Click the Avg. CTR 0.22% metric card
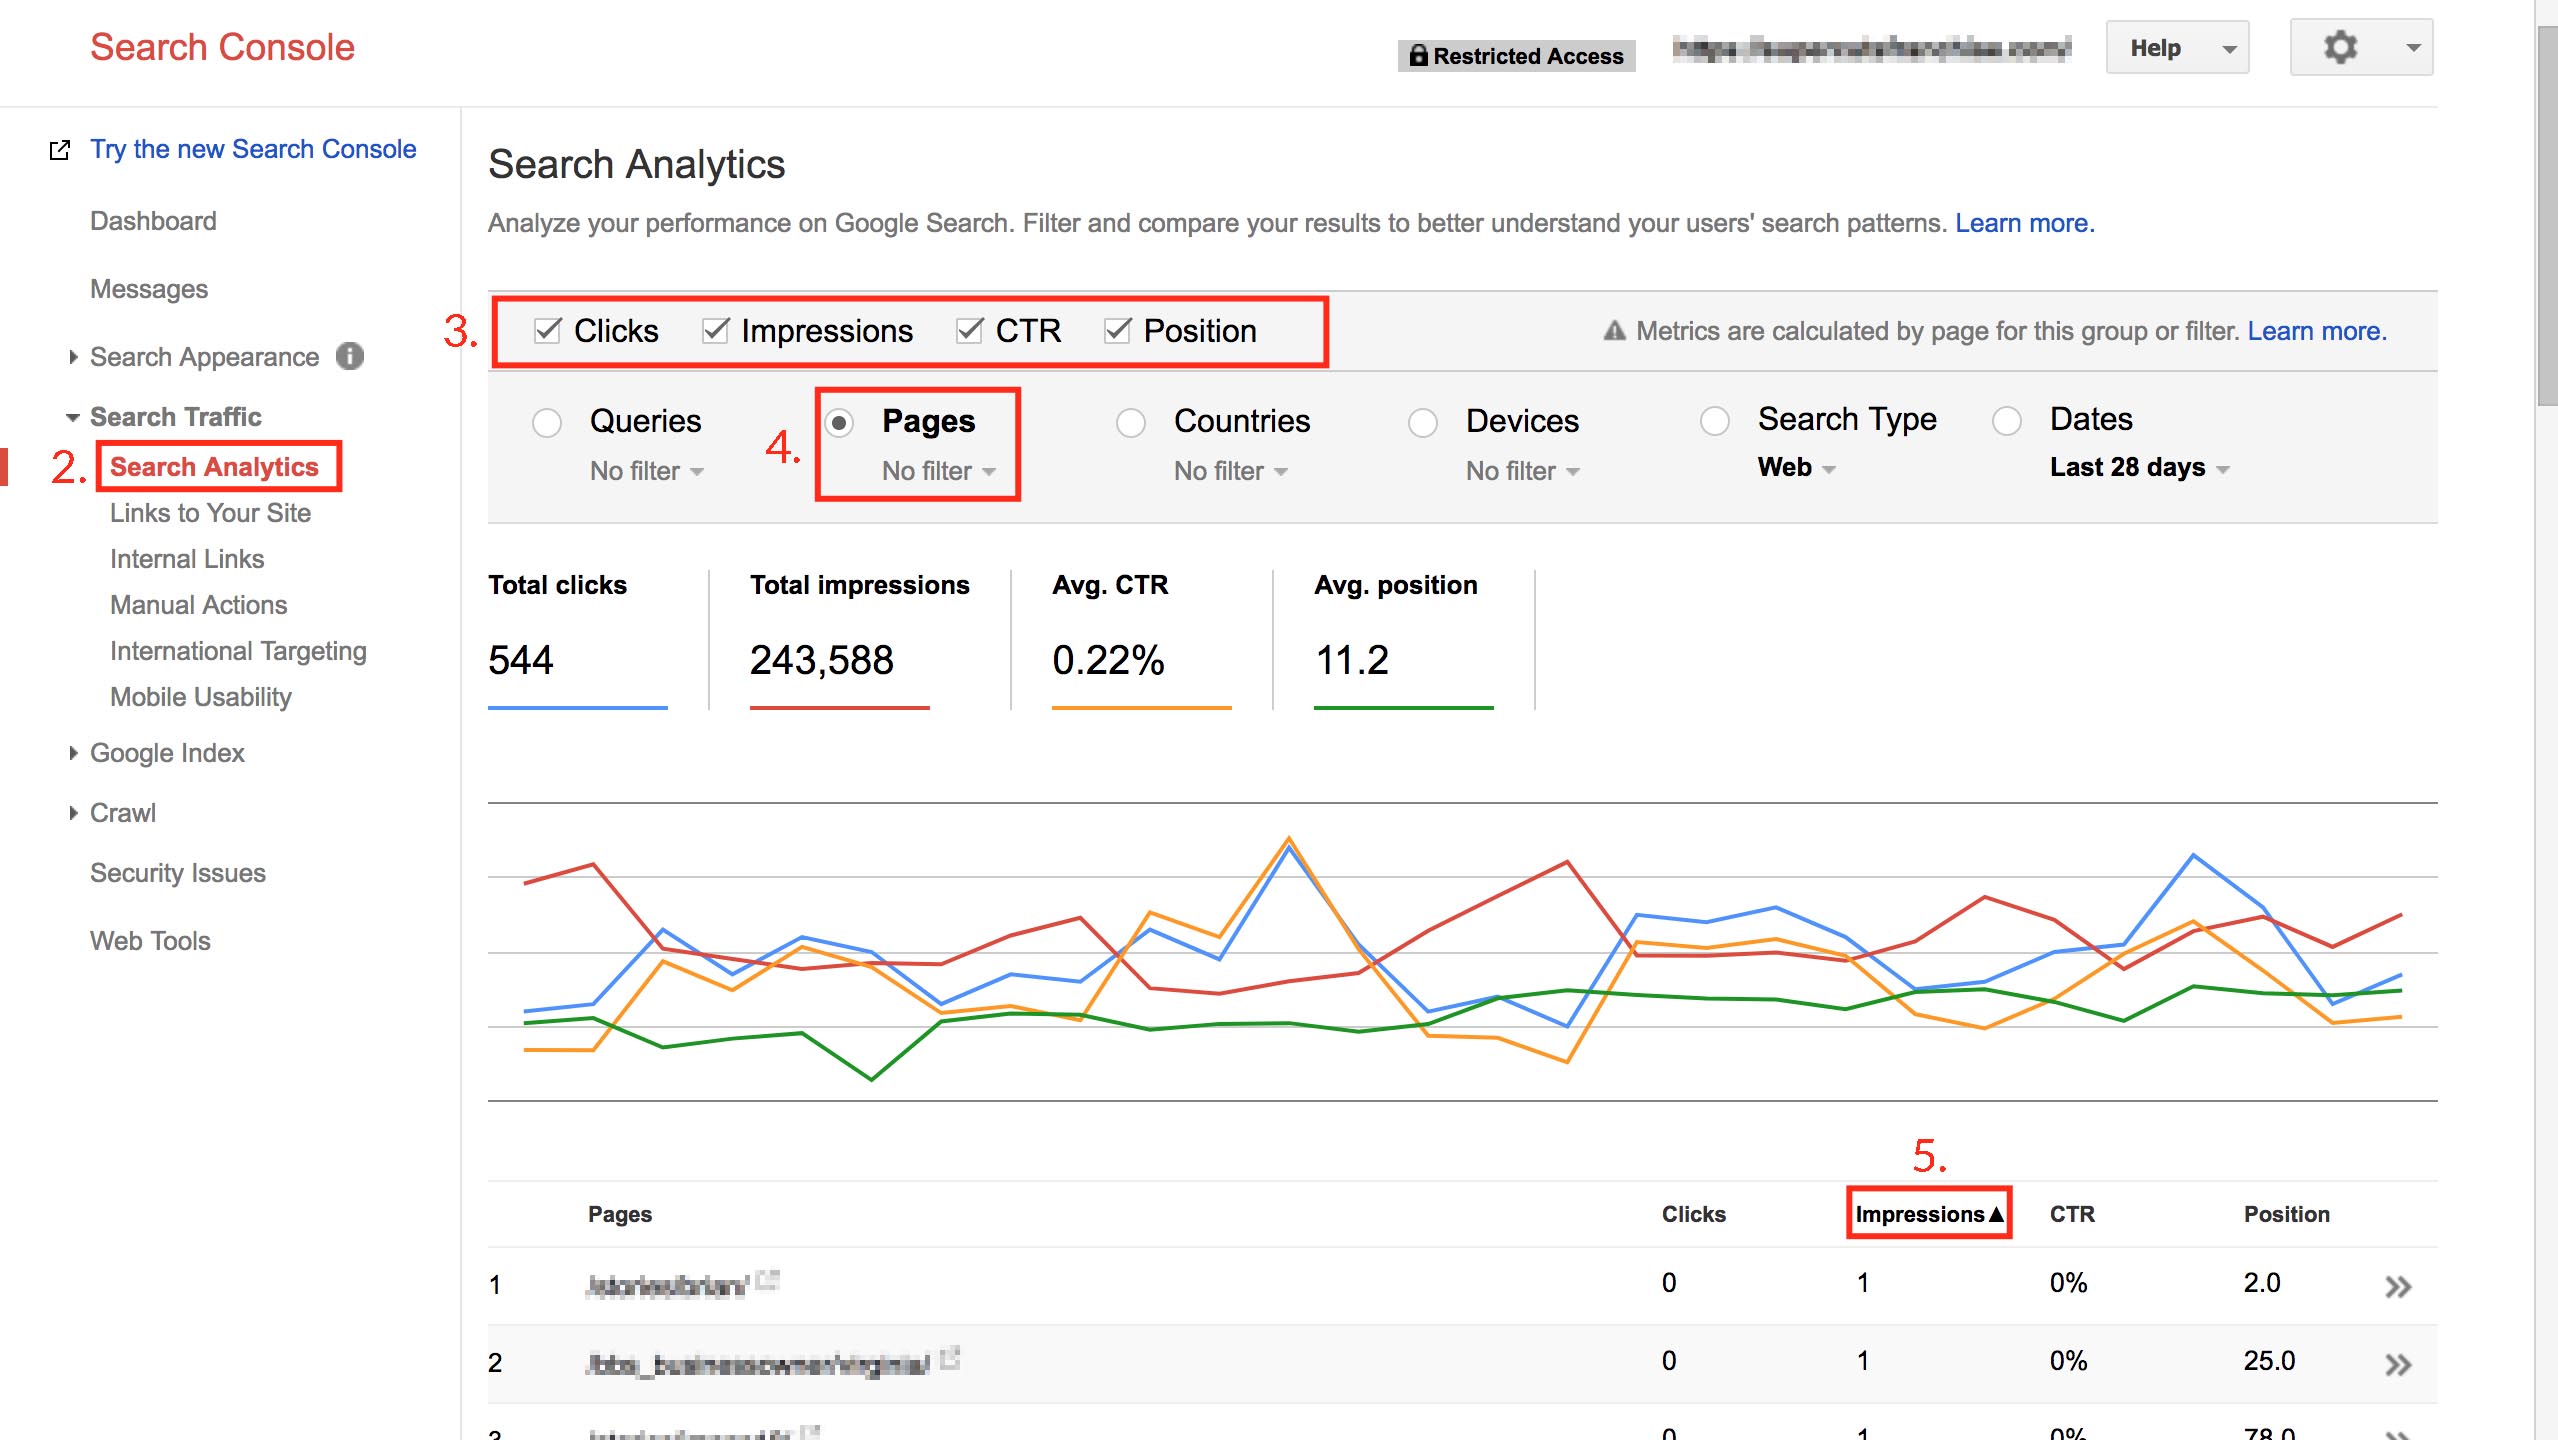This screenshot has height=1440, width=2558. [1141, 640]
